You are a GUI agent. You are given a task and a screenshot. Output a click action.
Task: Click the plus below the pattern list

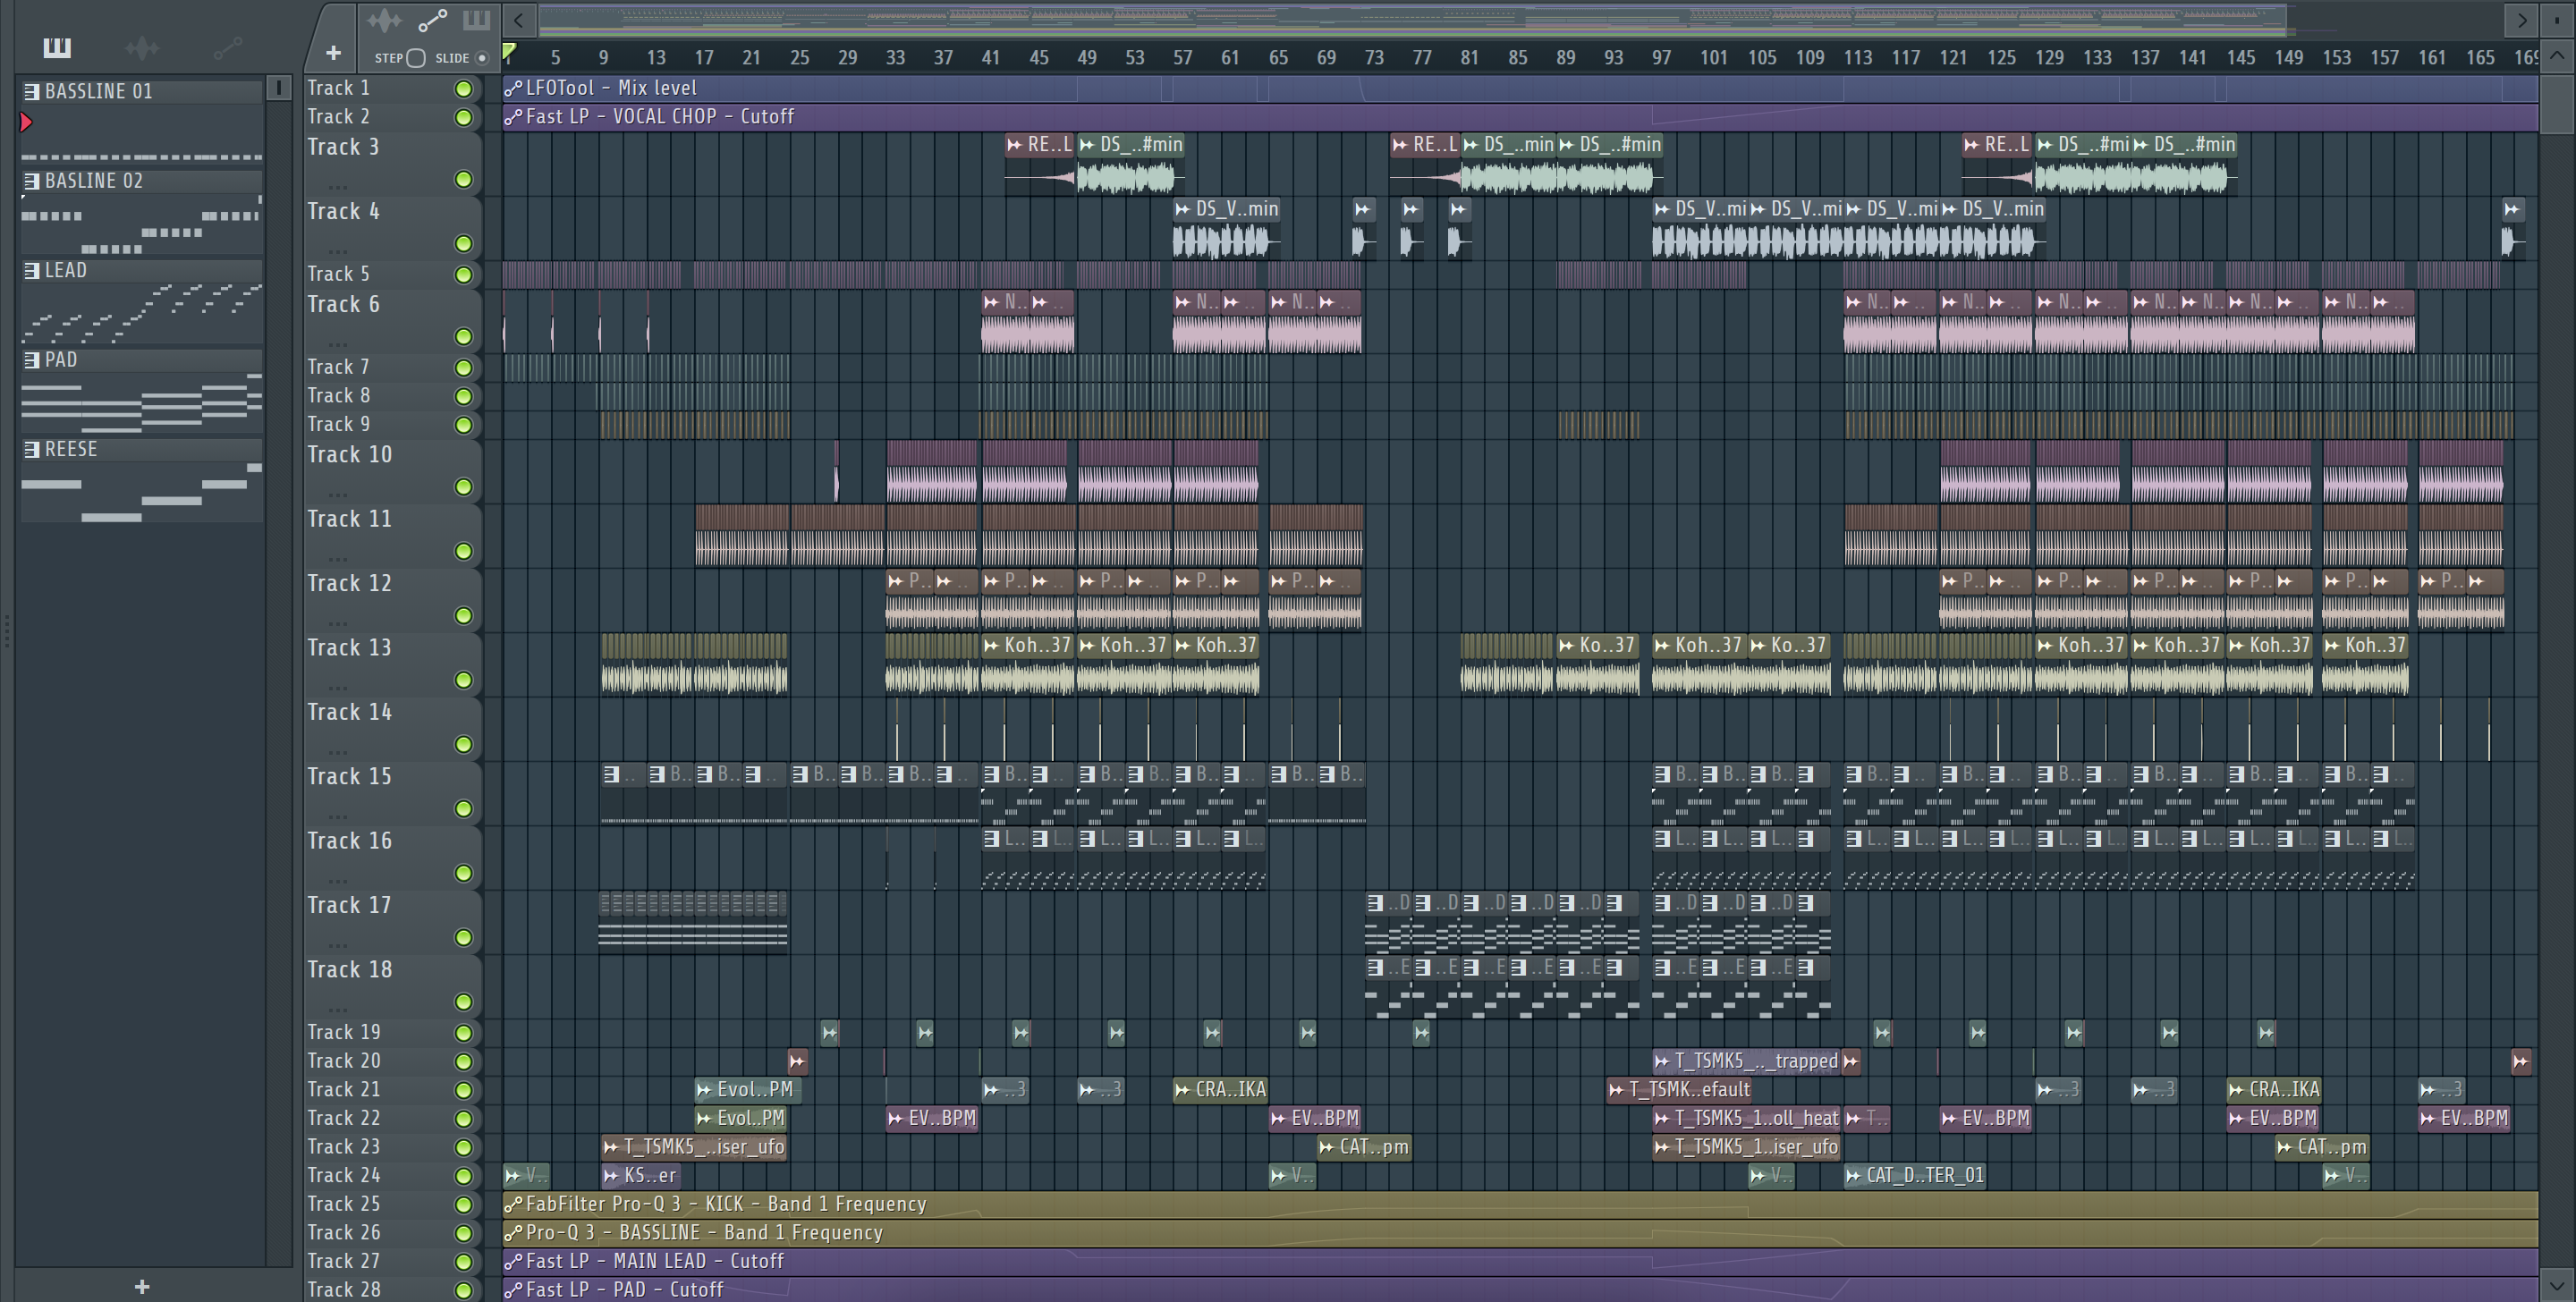point(142,1286)
